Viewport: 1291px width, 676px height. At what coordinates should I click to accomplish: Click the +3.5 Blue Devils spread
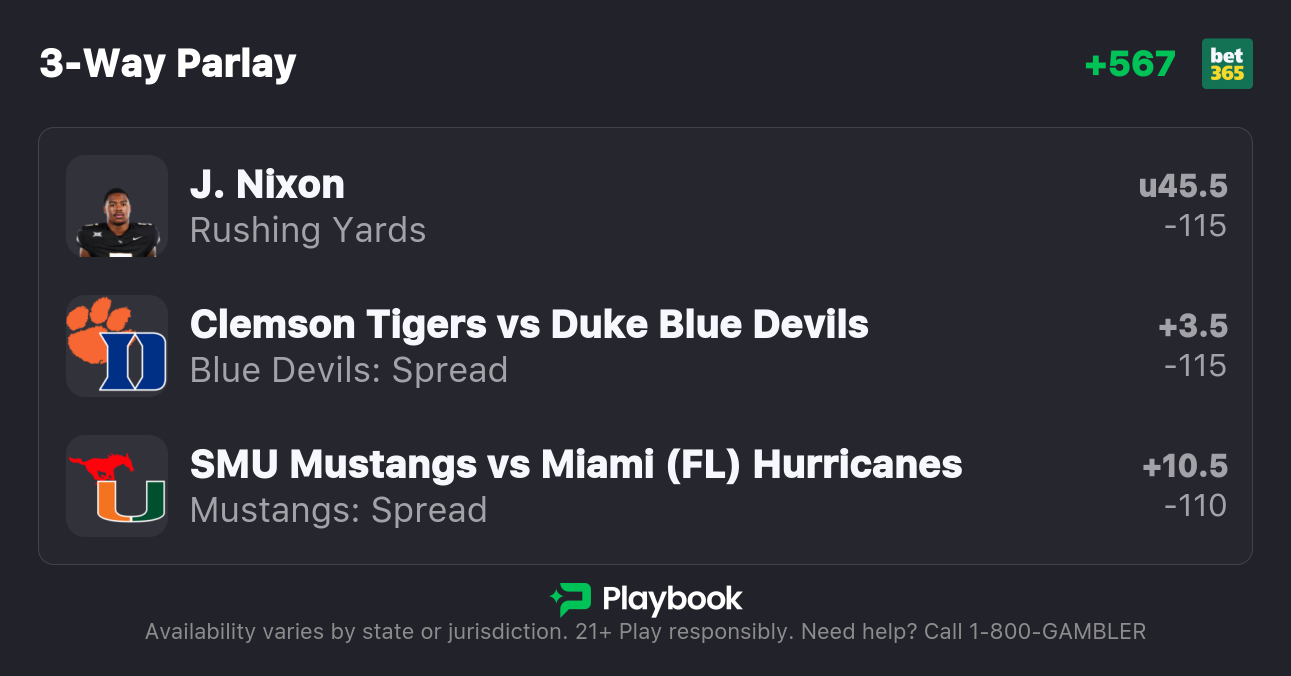tap(1192, 326)
